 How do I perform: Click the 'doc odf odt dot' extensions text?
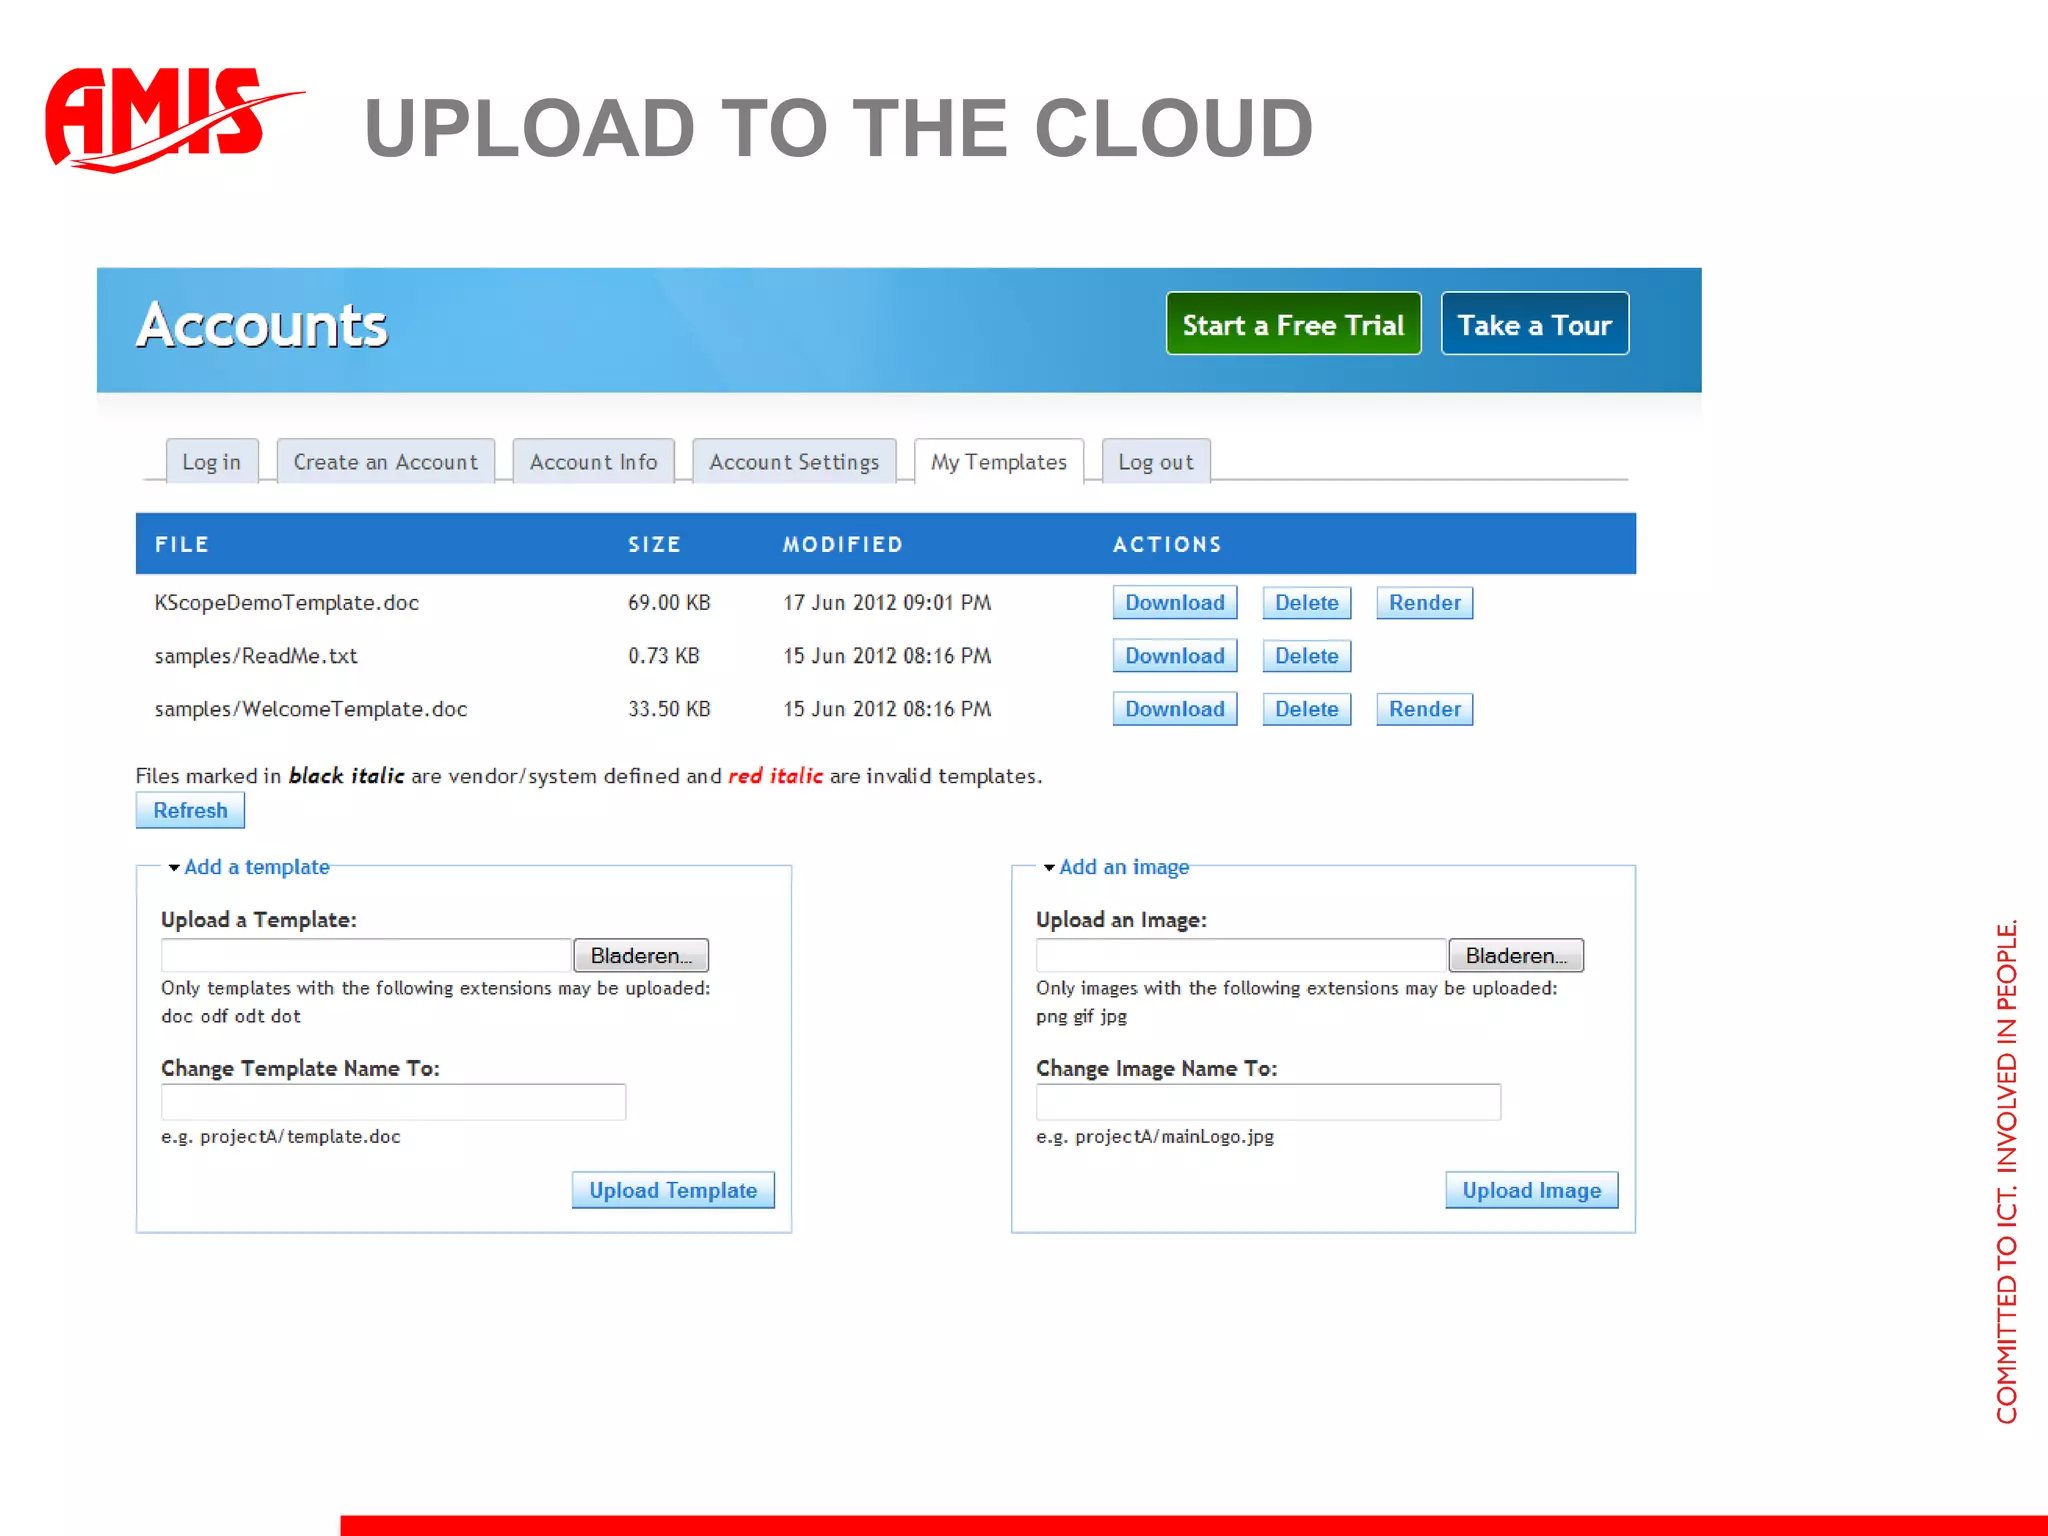click(231, 1016)
